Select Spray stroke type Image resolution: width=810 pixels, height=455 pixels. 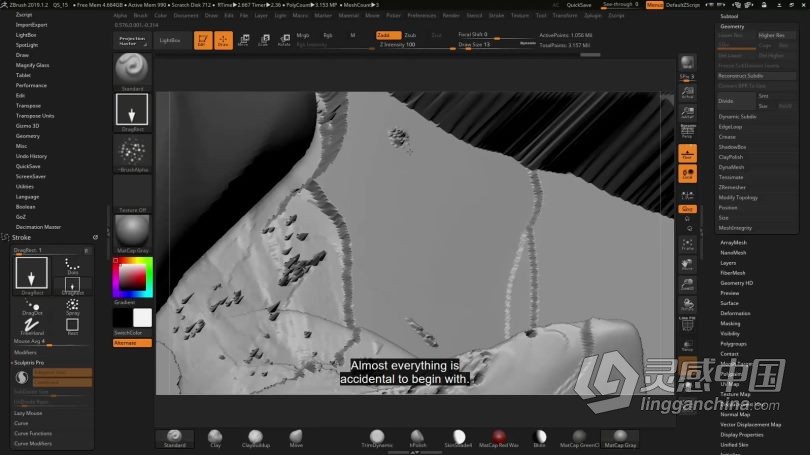coord(72,307)
